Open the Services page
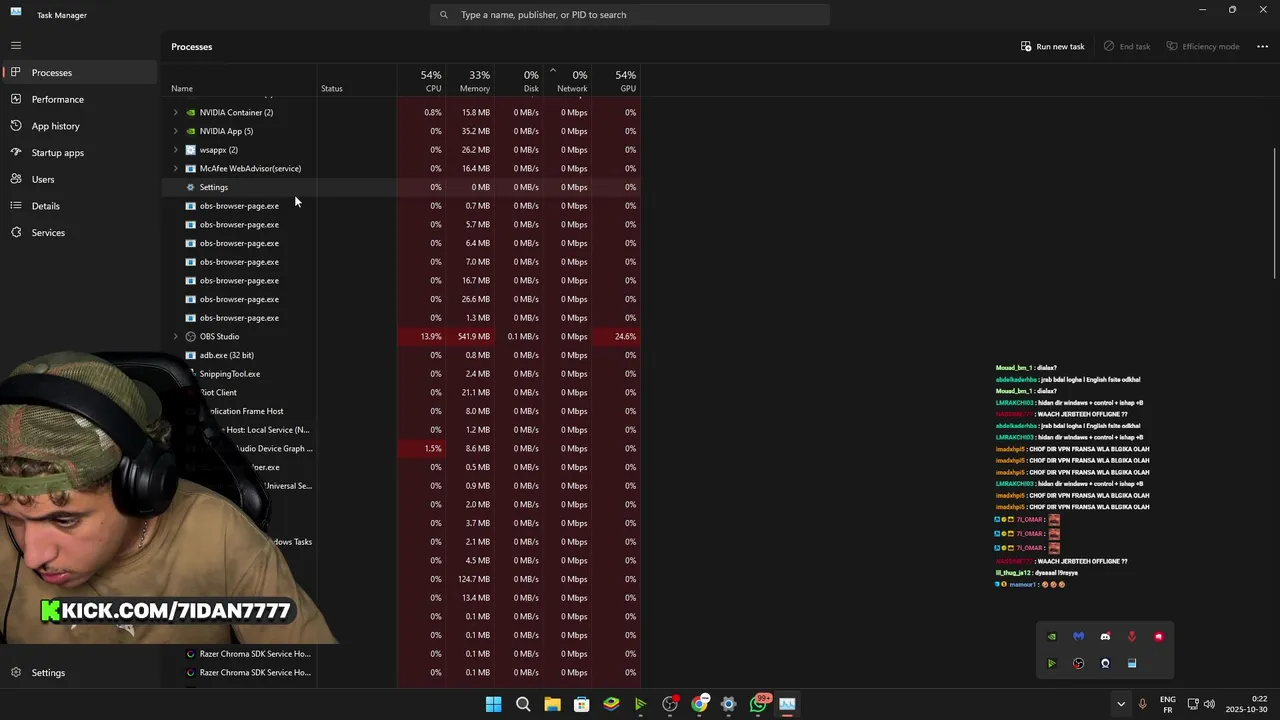 80,233
